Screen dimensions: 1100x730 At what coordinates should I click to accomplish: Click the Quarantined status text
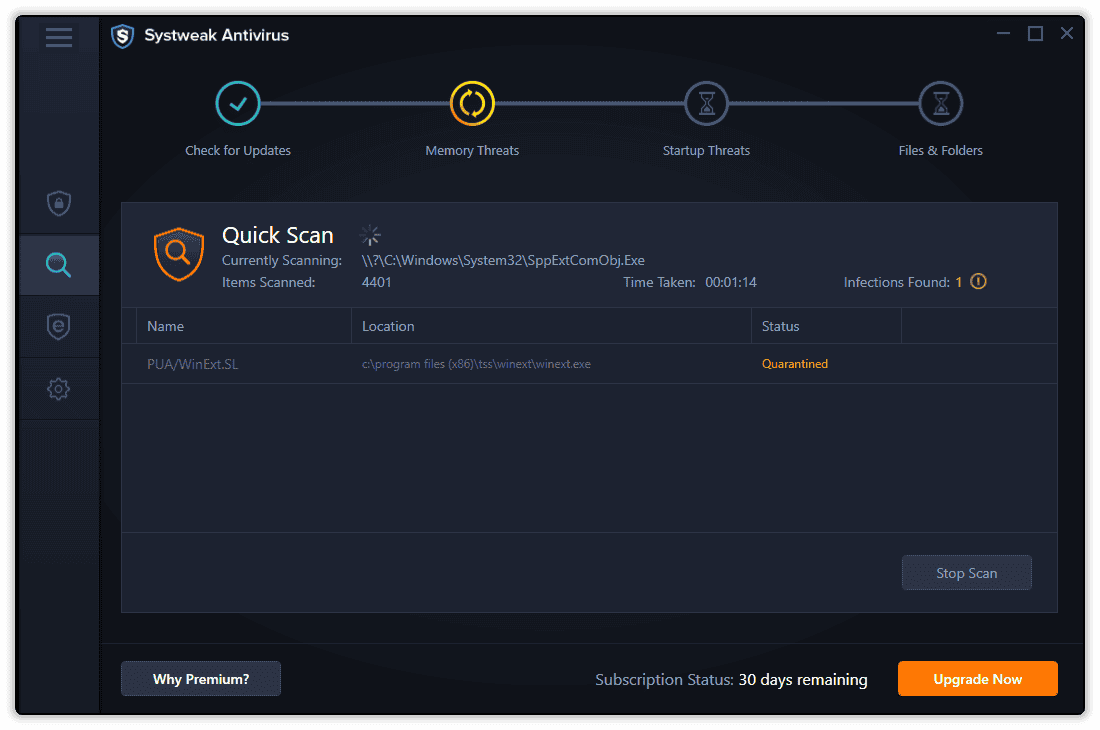(795, 364)
